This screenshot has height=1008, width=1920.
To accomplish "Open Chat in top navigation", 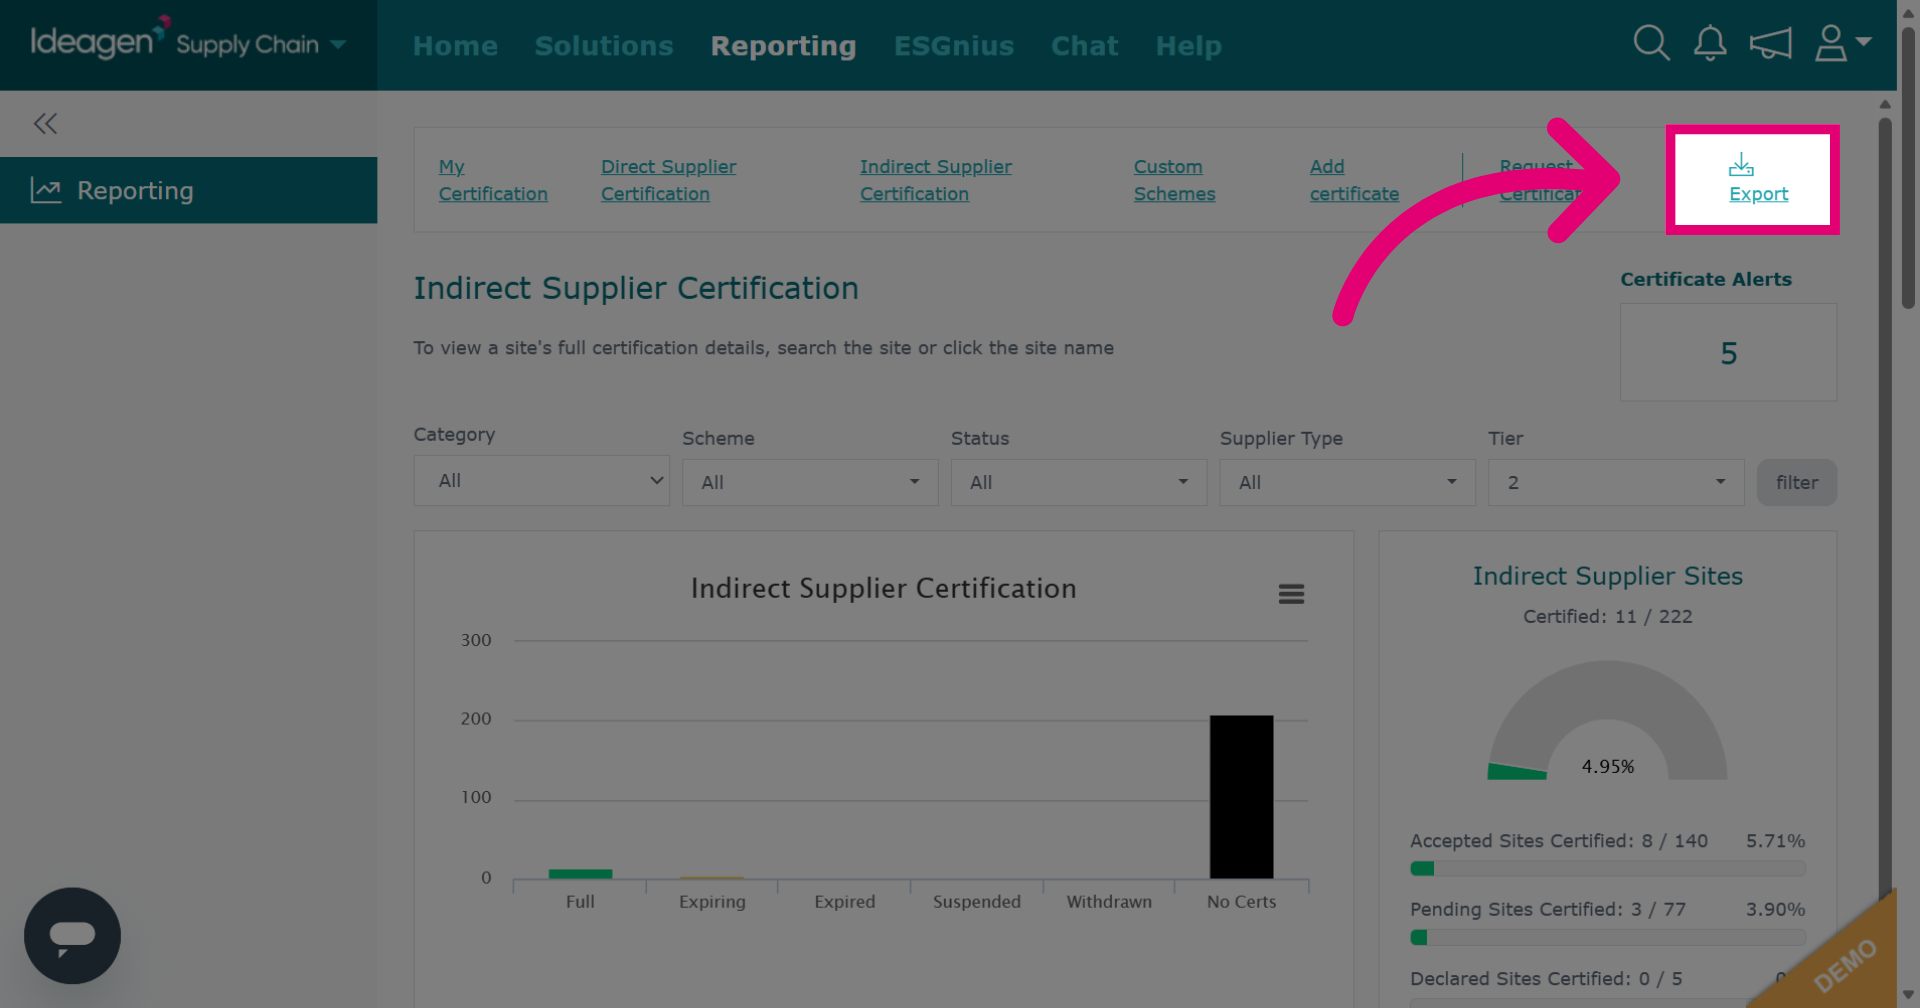I will pyautogui.click(x=1084, y=46).
